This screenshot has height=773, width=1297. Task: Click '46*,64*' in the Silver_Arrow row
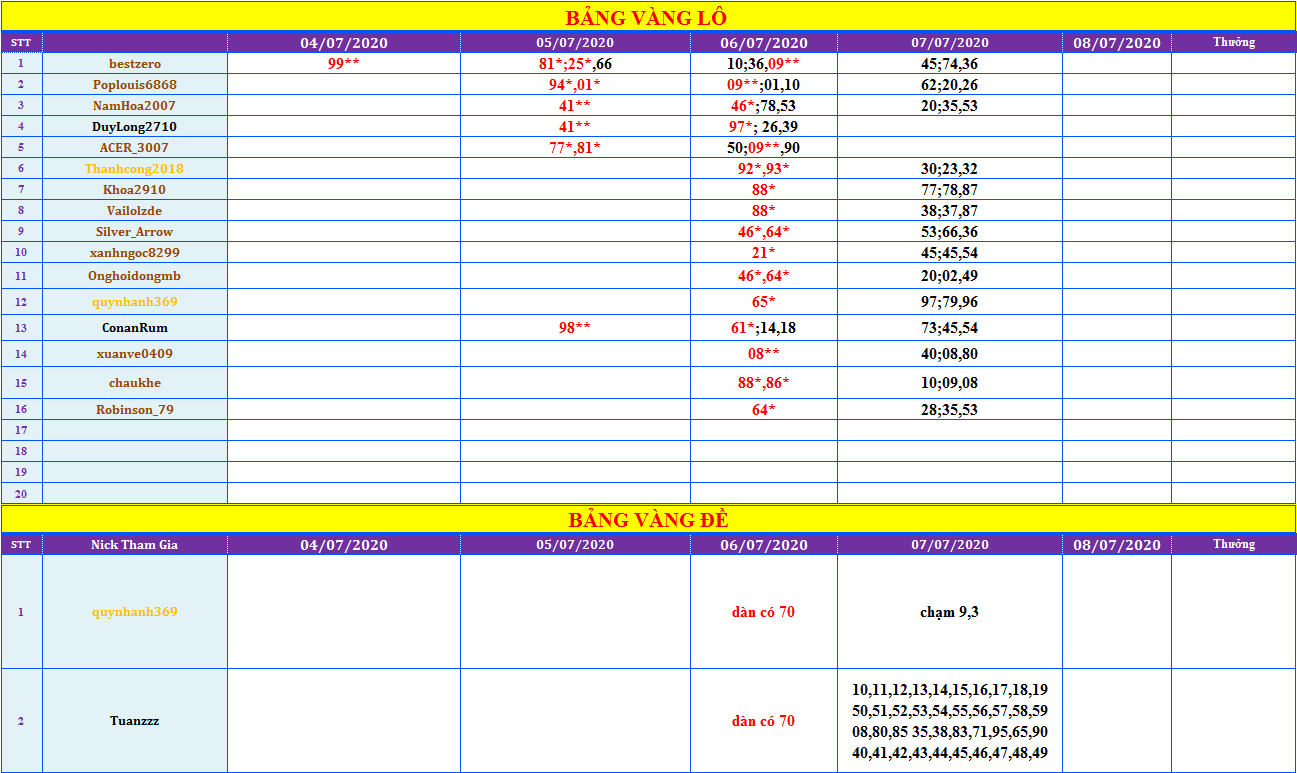(764, 232)
